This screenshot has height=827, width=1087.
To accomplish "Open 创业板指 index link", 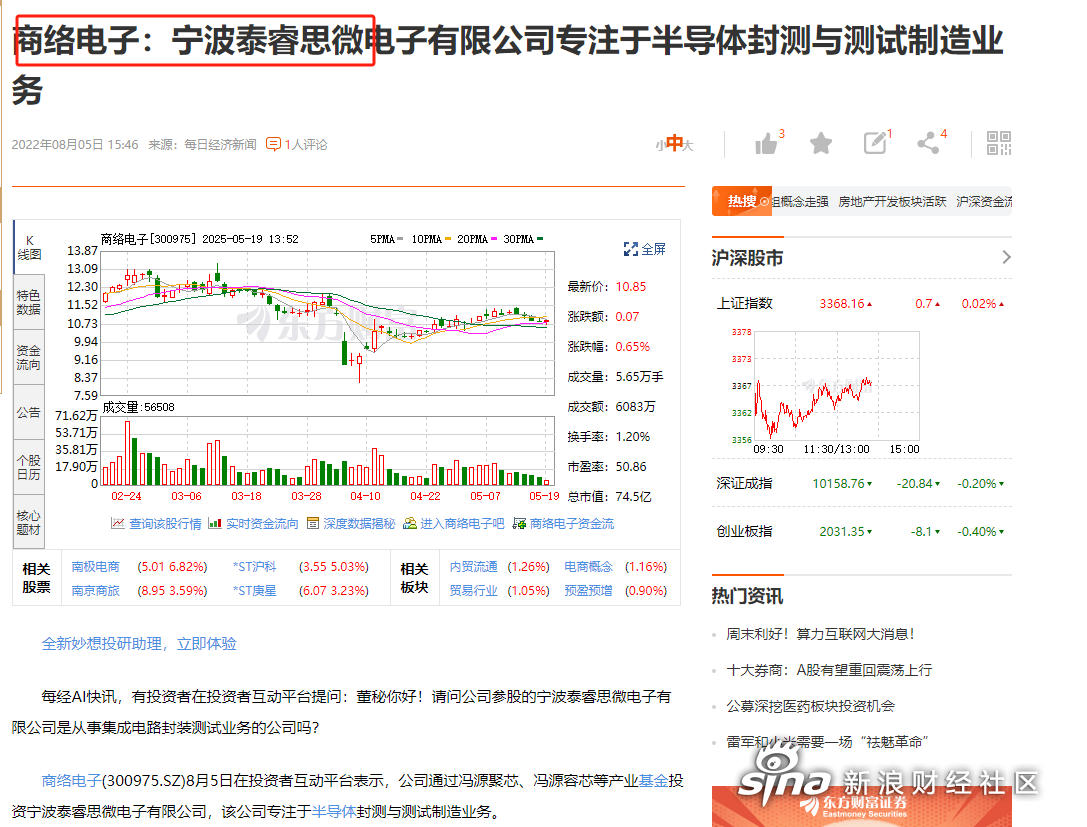I will click(745, 532).
